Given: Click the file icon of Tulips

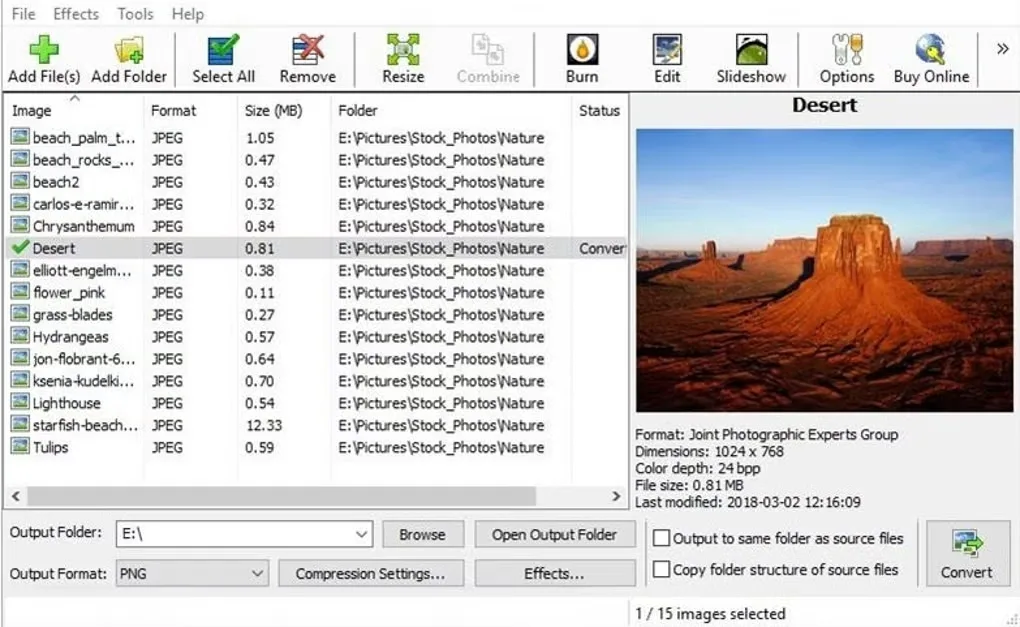Looking at the screenshot, I should pyautogui.click(x=20, y=446).
